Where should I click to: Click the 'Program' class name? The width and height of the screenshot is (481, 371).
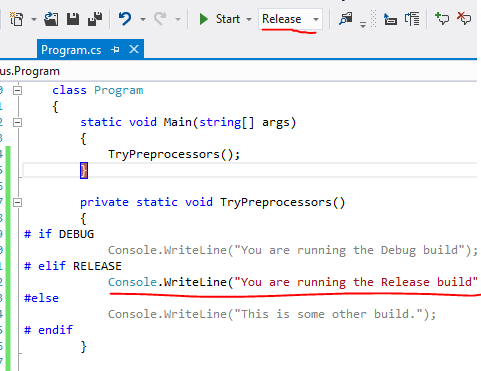click(119, 91)
